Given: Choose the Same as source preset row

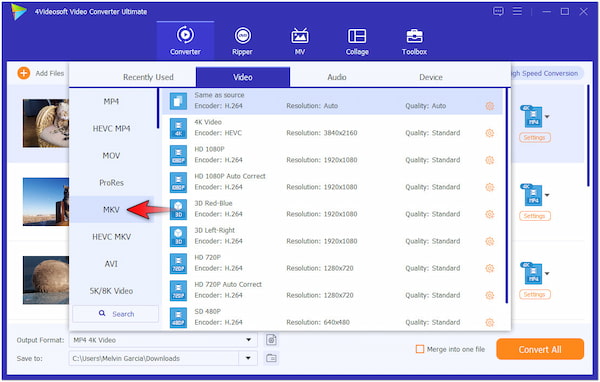Looking at the screenshot, I should point(332,101).
